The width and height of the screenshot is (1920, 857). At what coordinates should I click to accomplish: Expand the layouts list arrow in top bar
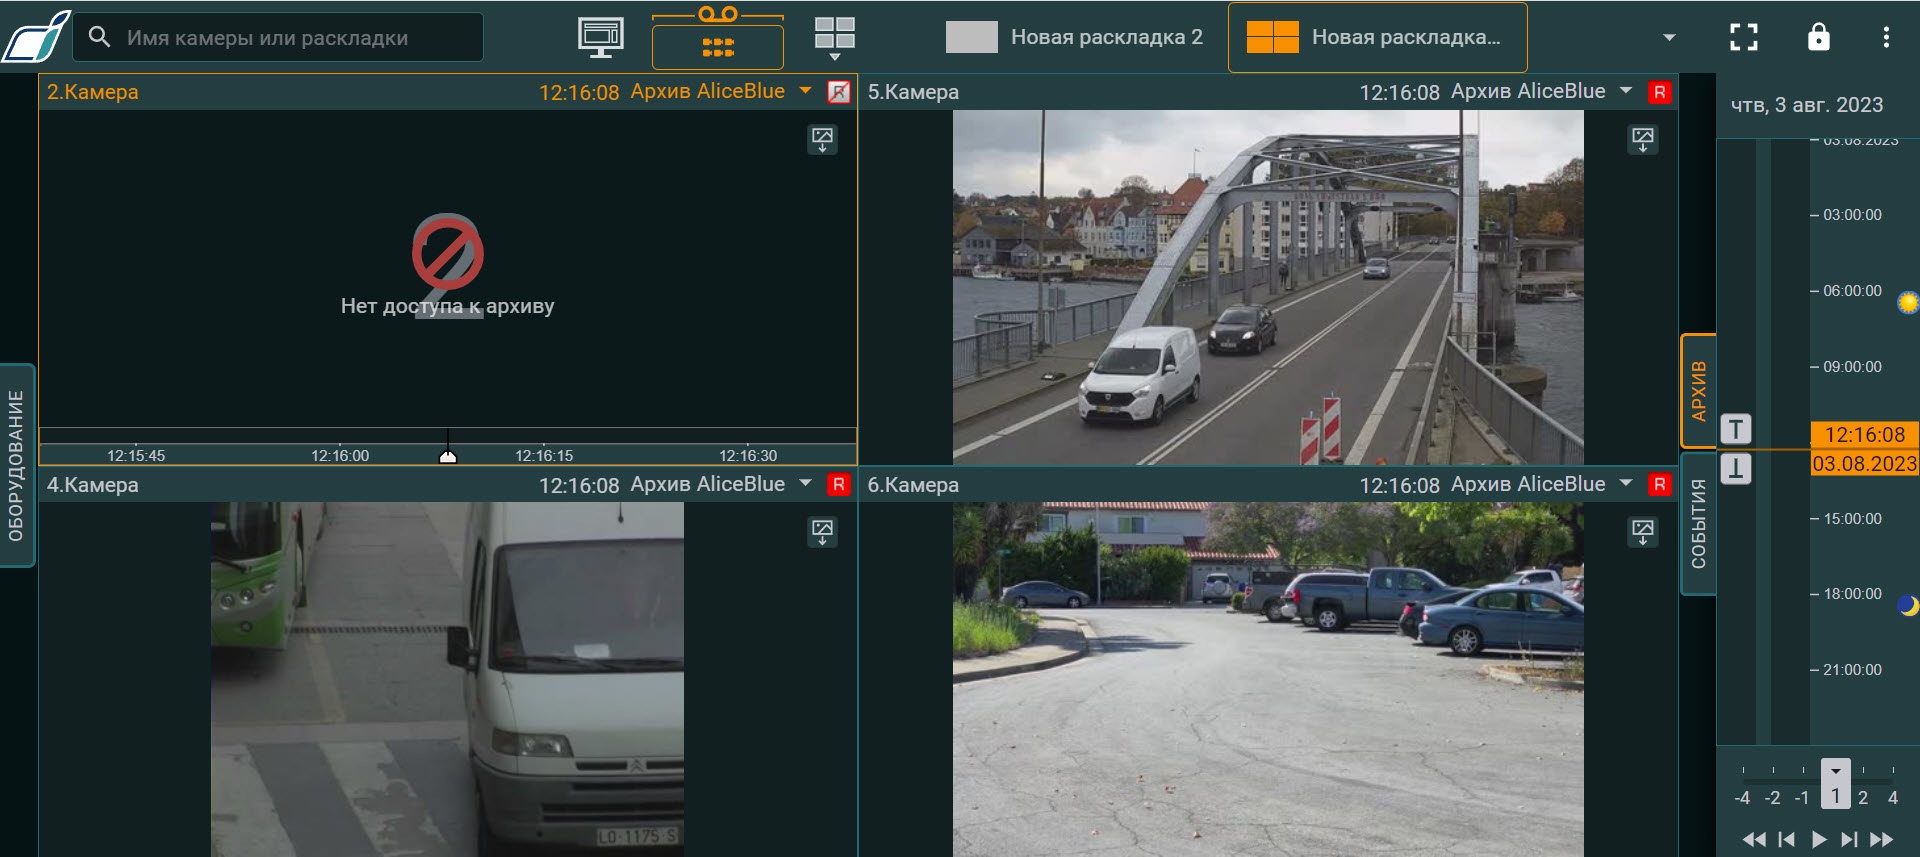point(1668,38)
